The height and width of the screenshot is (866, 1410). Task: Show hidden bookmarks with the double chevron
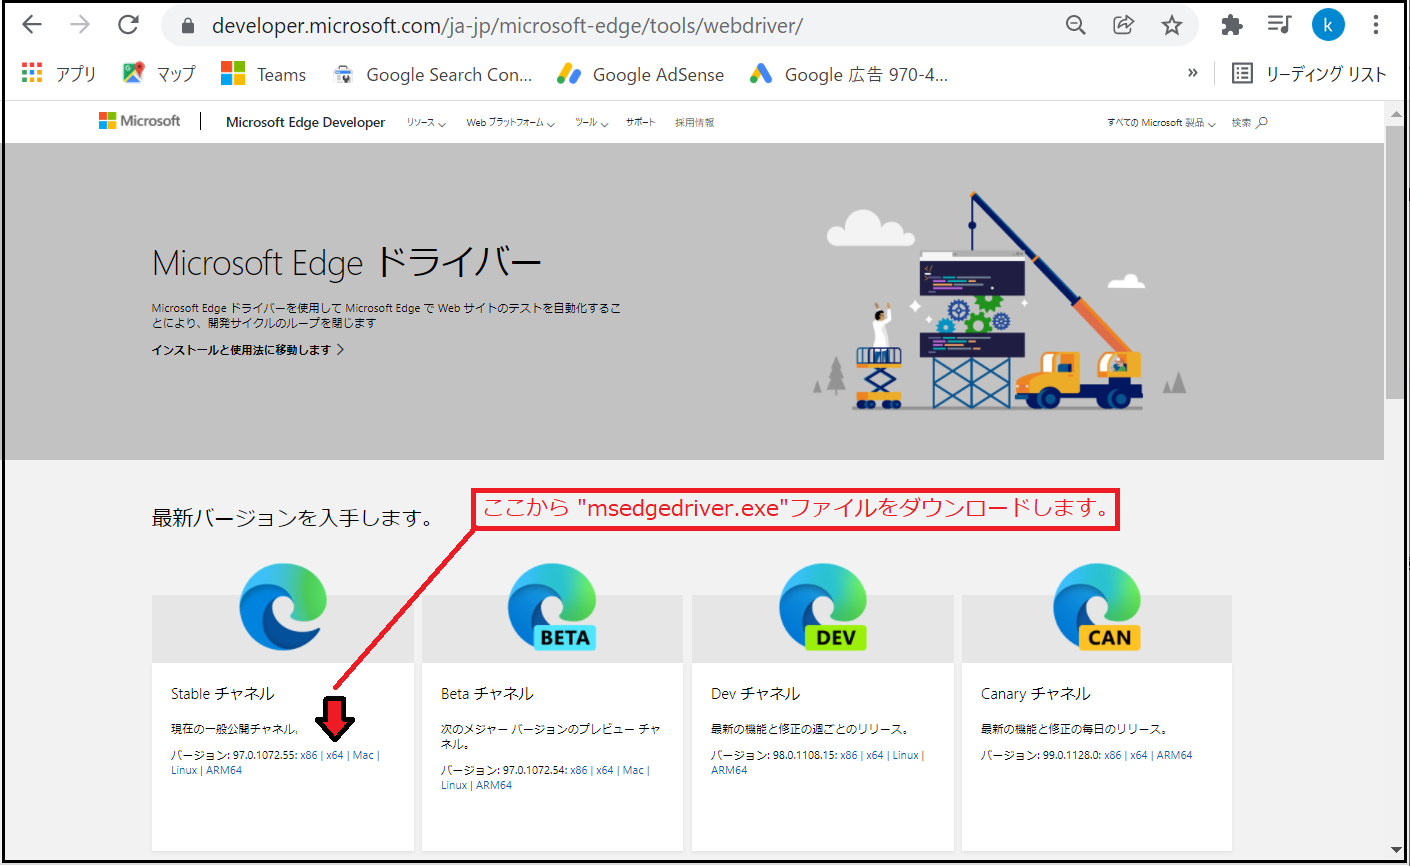[x=1192, y=73]
